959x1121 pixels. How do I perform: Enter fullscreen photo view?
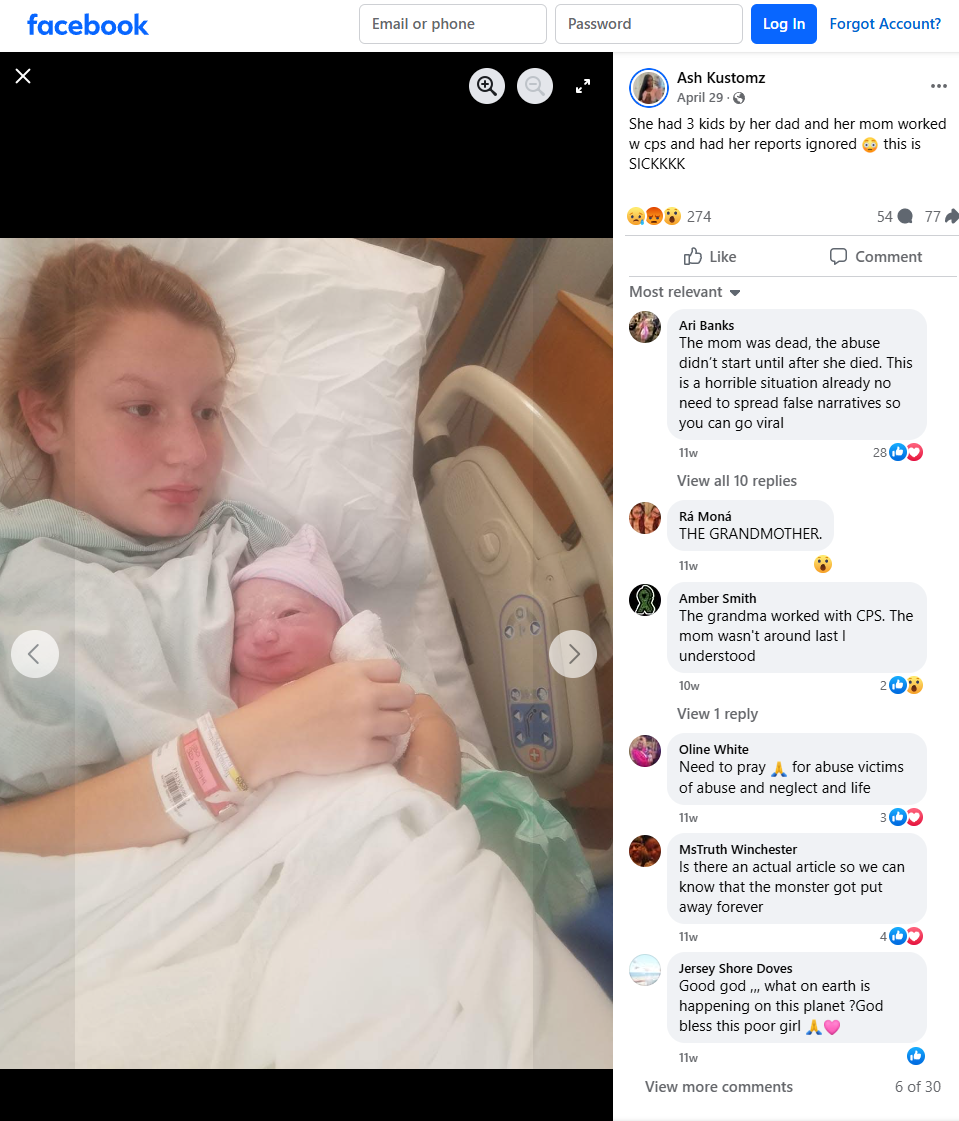[583, 86]
